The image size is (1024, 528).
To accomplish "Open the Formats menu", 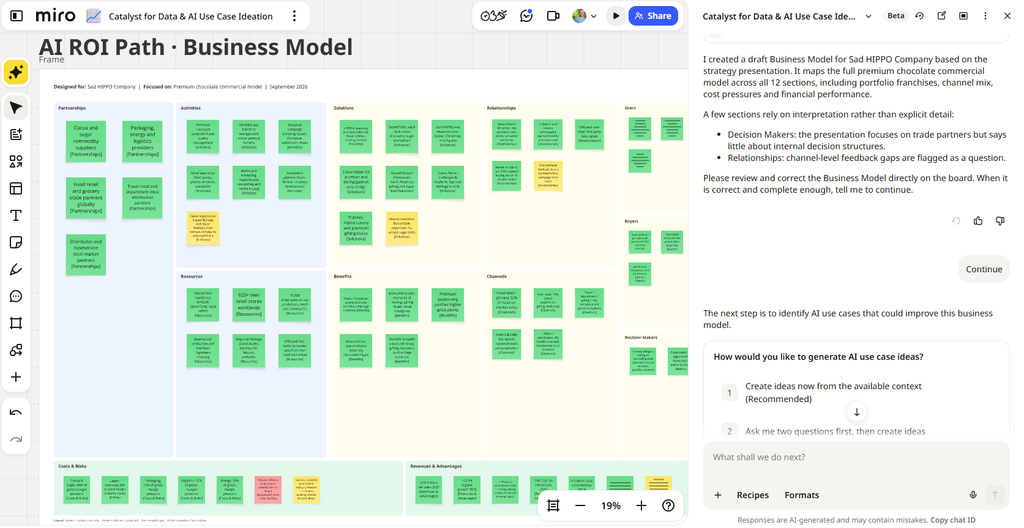I will tap(801, 495).
